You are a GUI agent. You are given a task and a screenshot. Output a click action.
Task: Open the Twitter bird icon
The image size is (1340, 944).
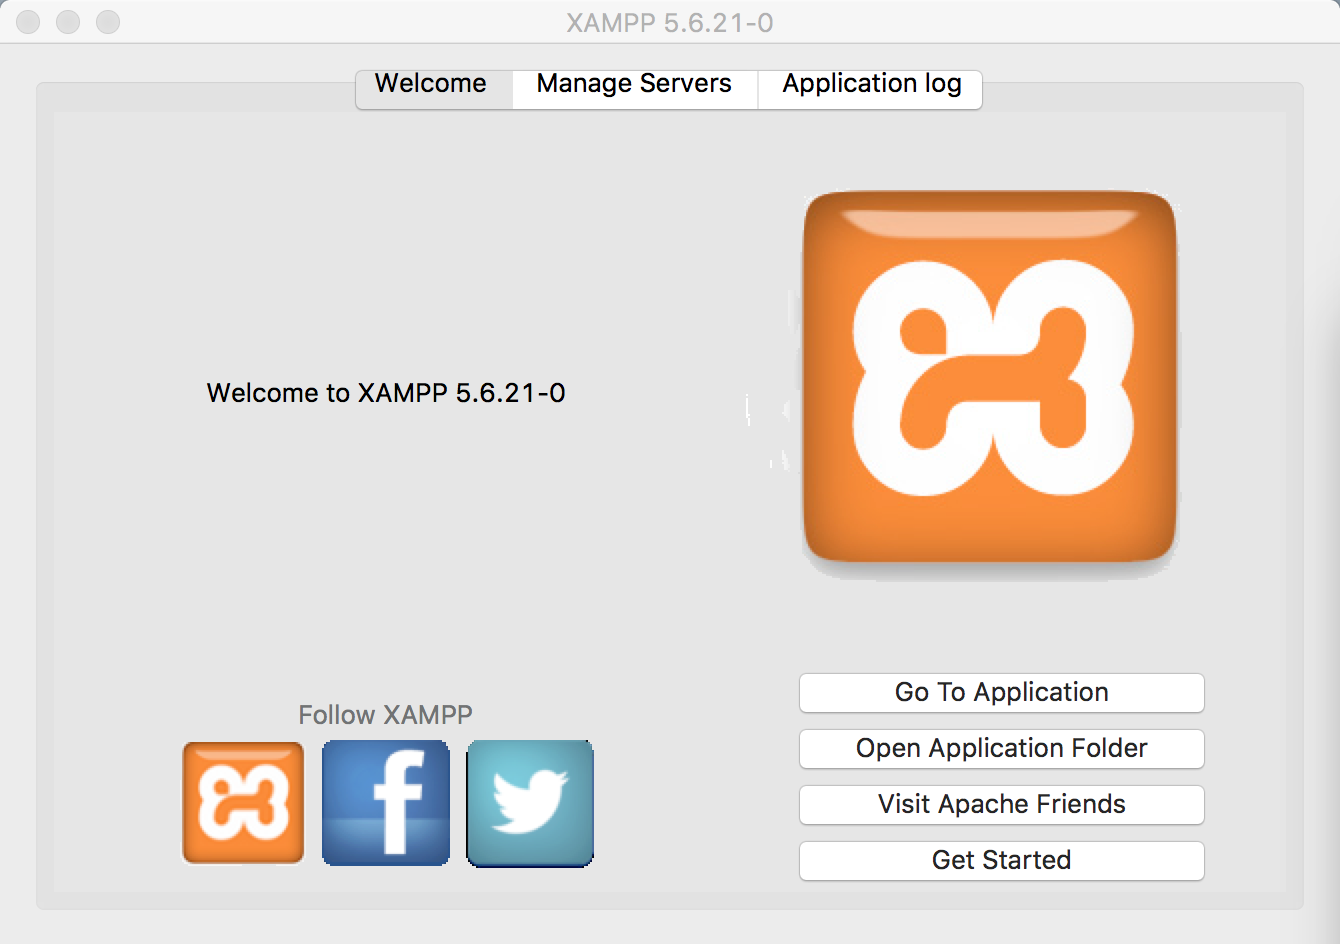coord(530,803)
